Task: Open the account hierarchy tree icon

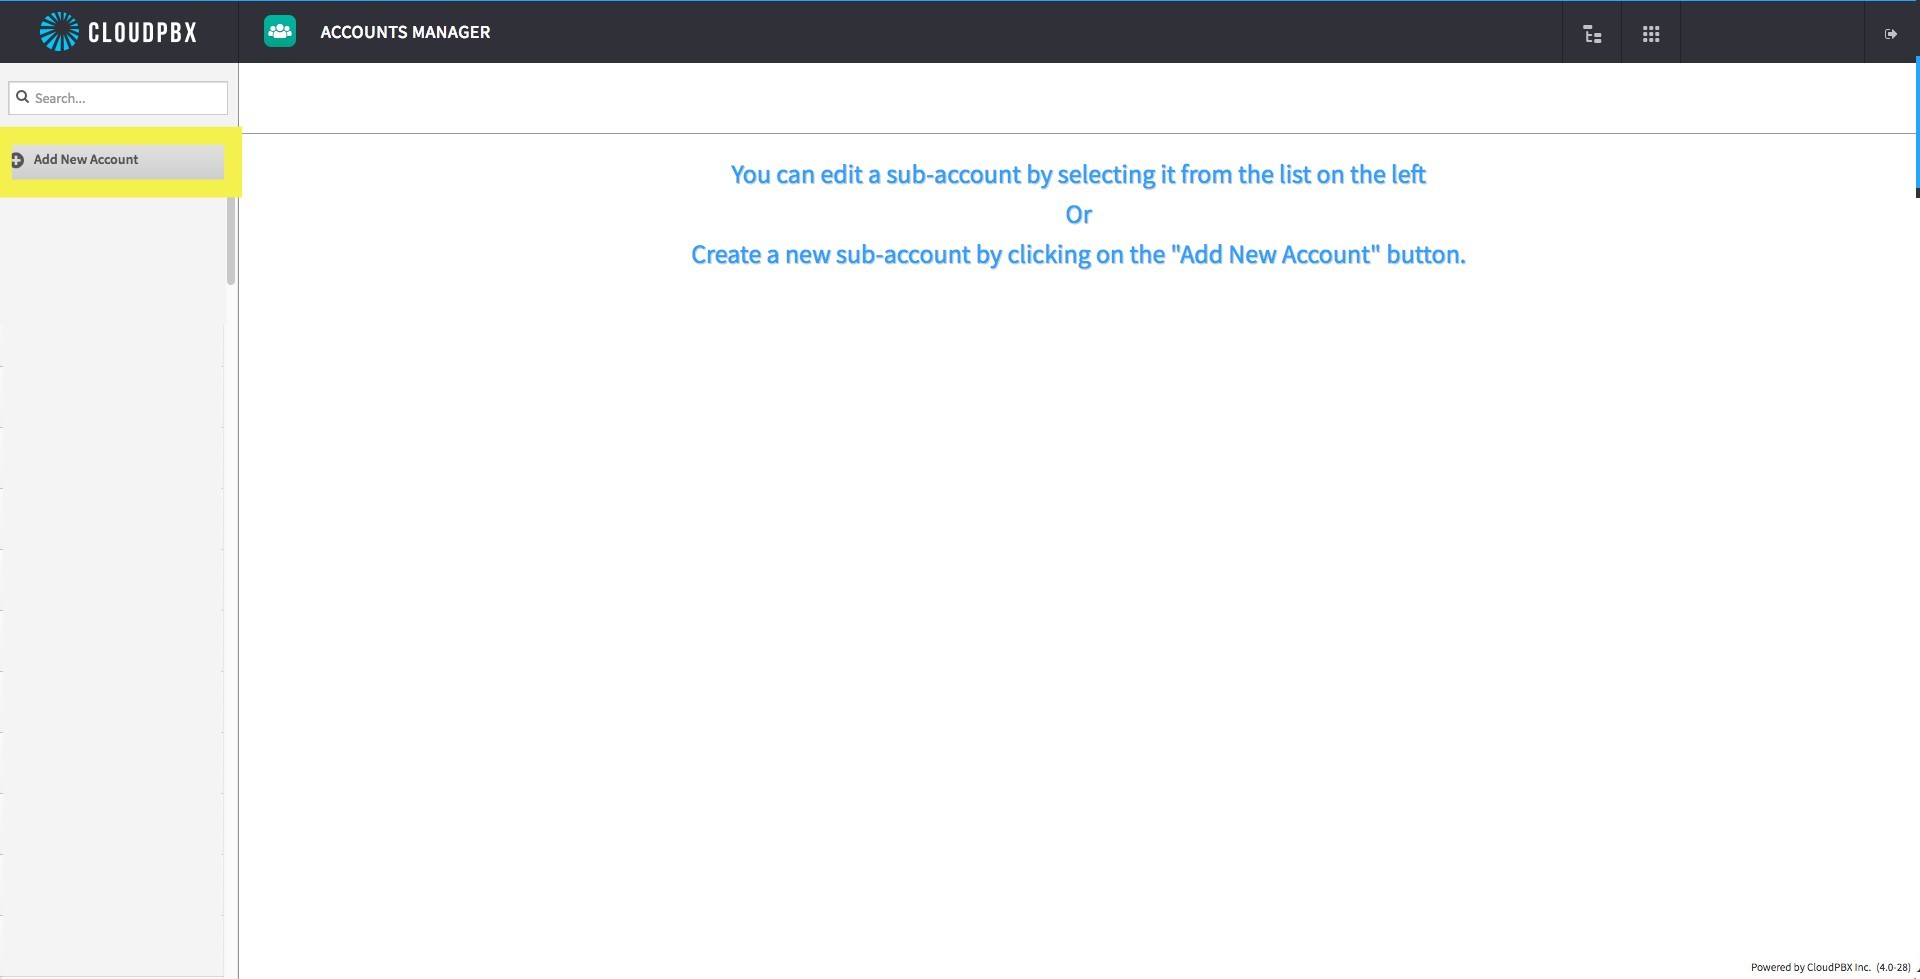Action: (1592, 34)
